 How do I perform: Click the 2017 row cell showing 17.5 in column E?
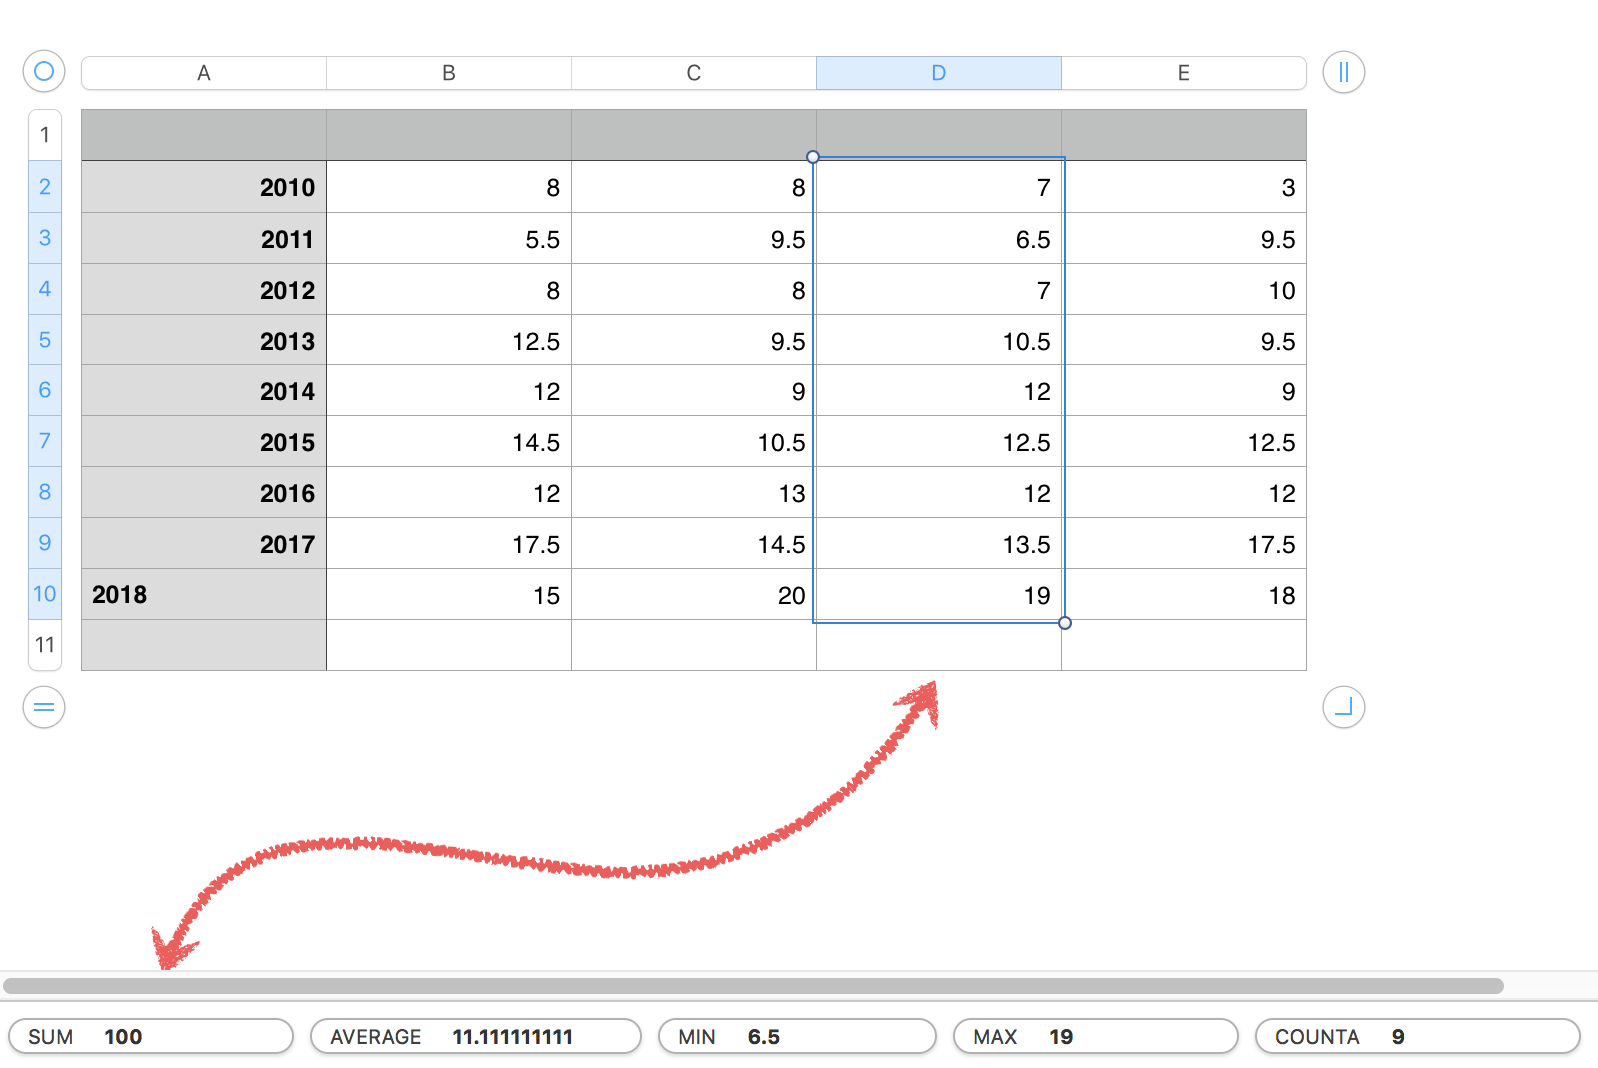[x=1184, y=543]
